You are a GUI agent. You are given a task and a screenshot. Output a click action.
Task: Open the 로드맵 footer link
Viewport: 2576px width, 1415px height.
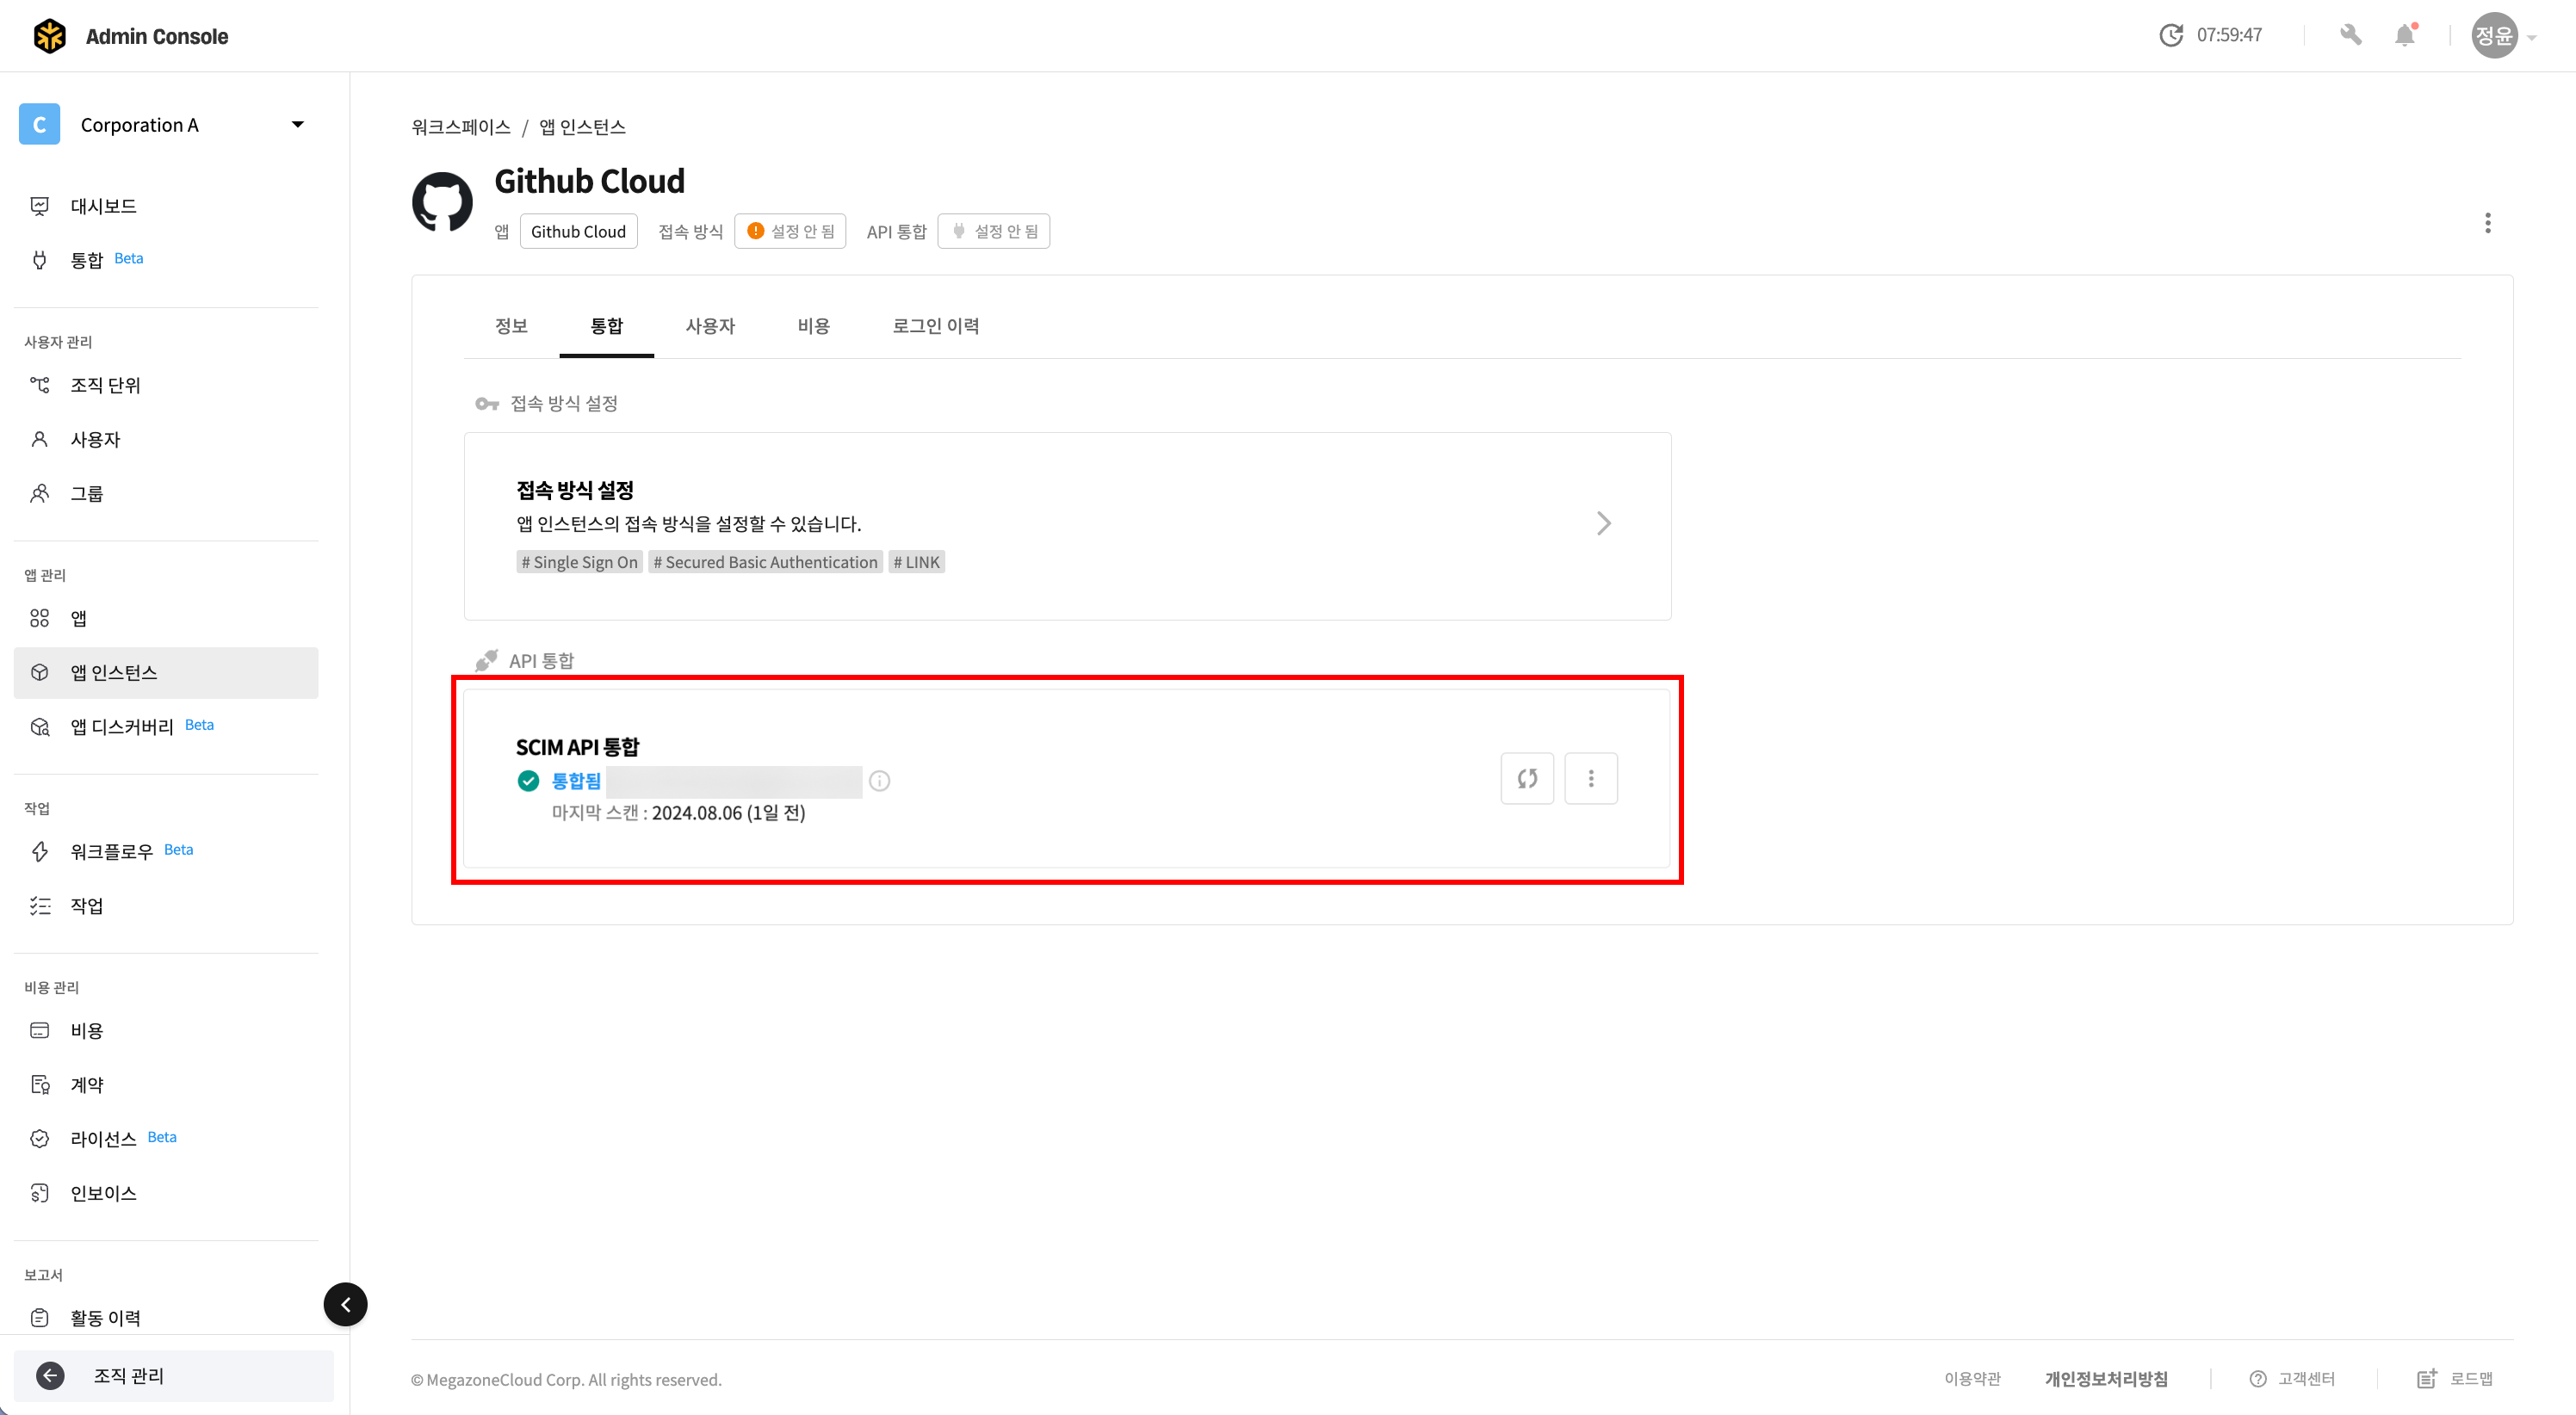pyautogui.click(x=2455, y=1379)
